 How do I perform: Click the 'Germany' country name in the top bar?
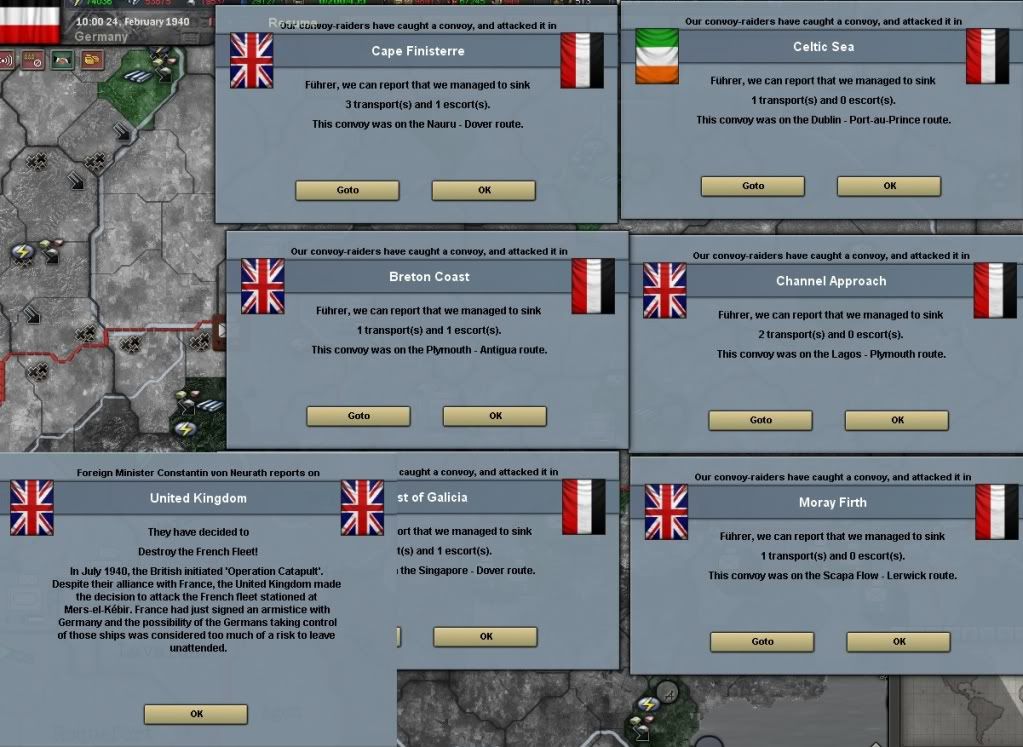pyautogui.click(x=101, y=37)
